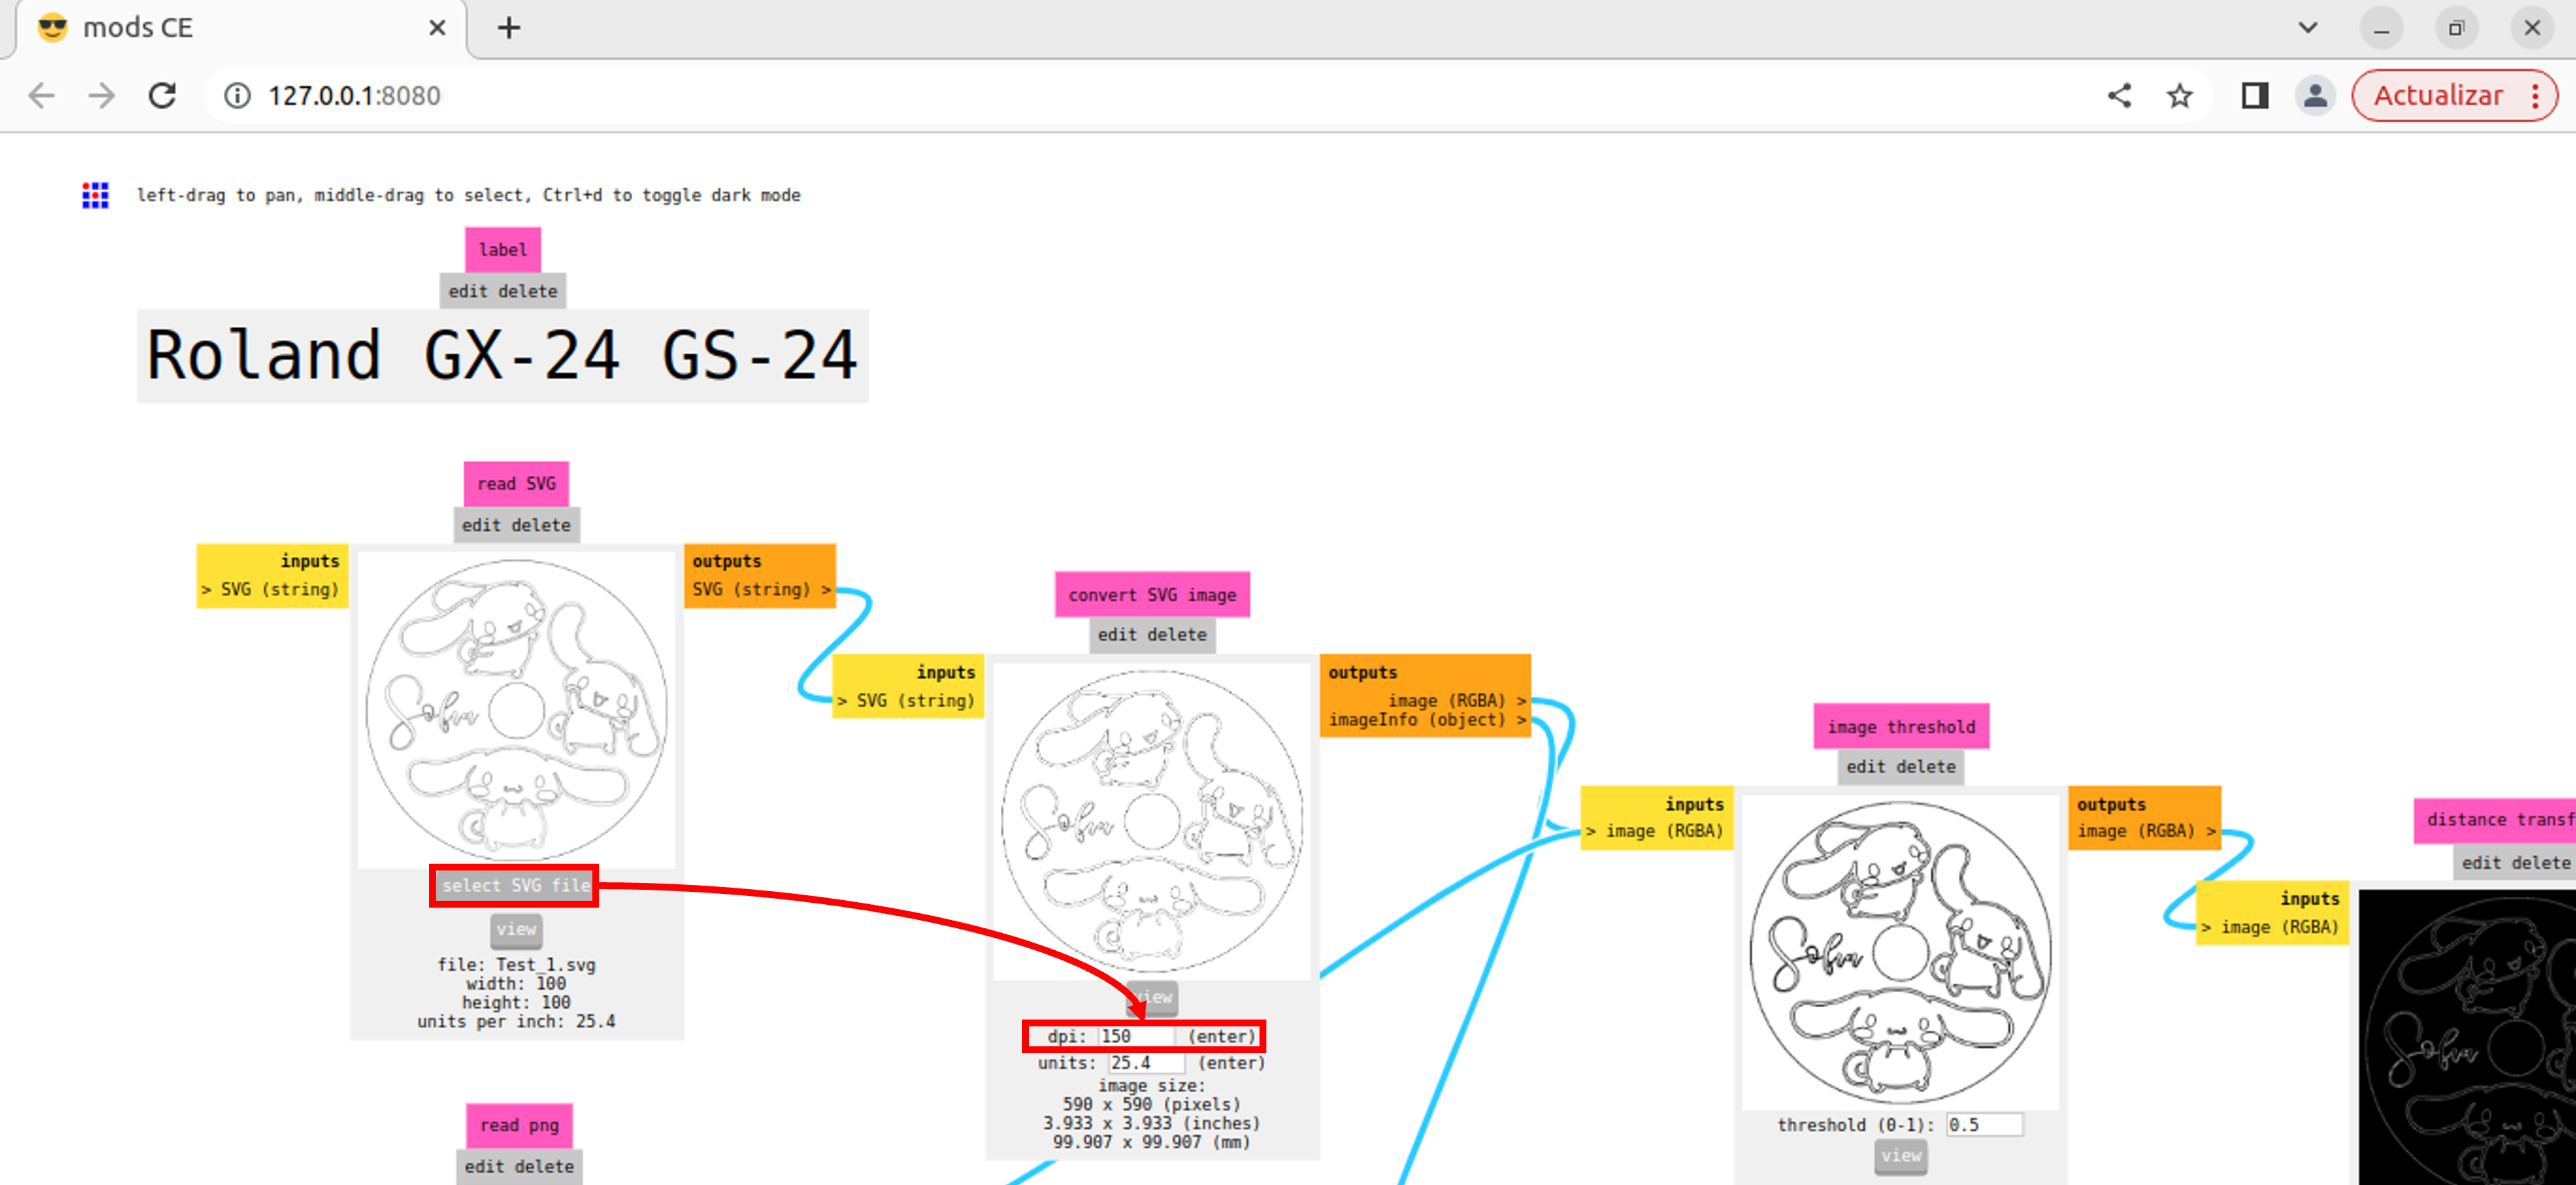Reload the page with refresh icon
Screen dimensions: 2576x1185
click(x=162, y=96)
